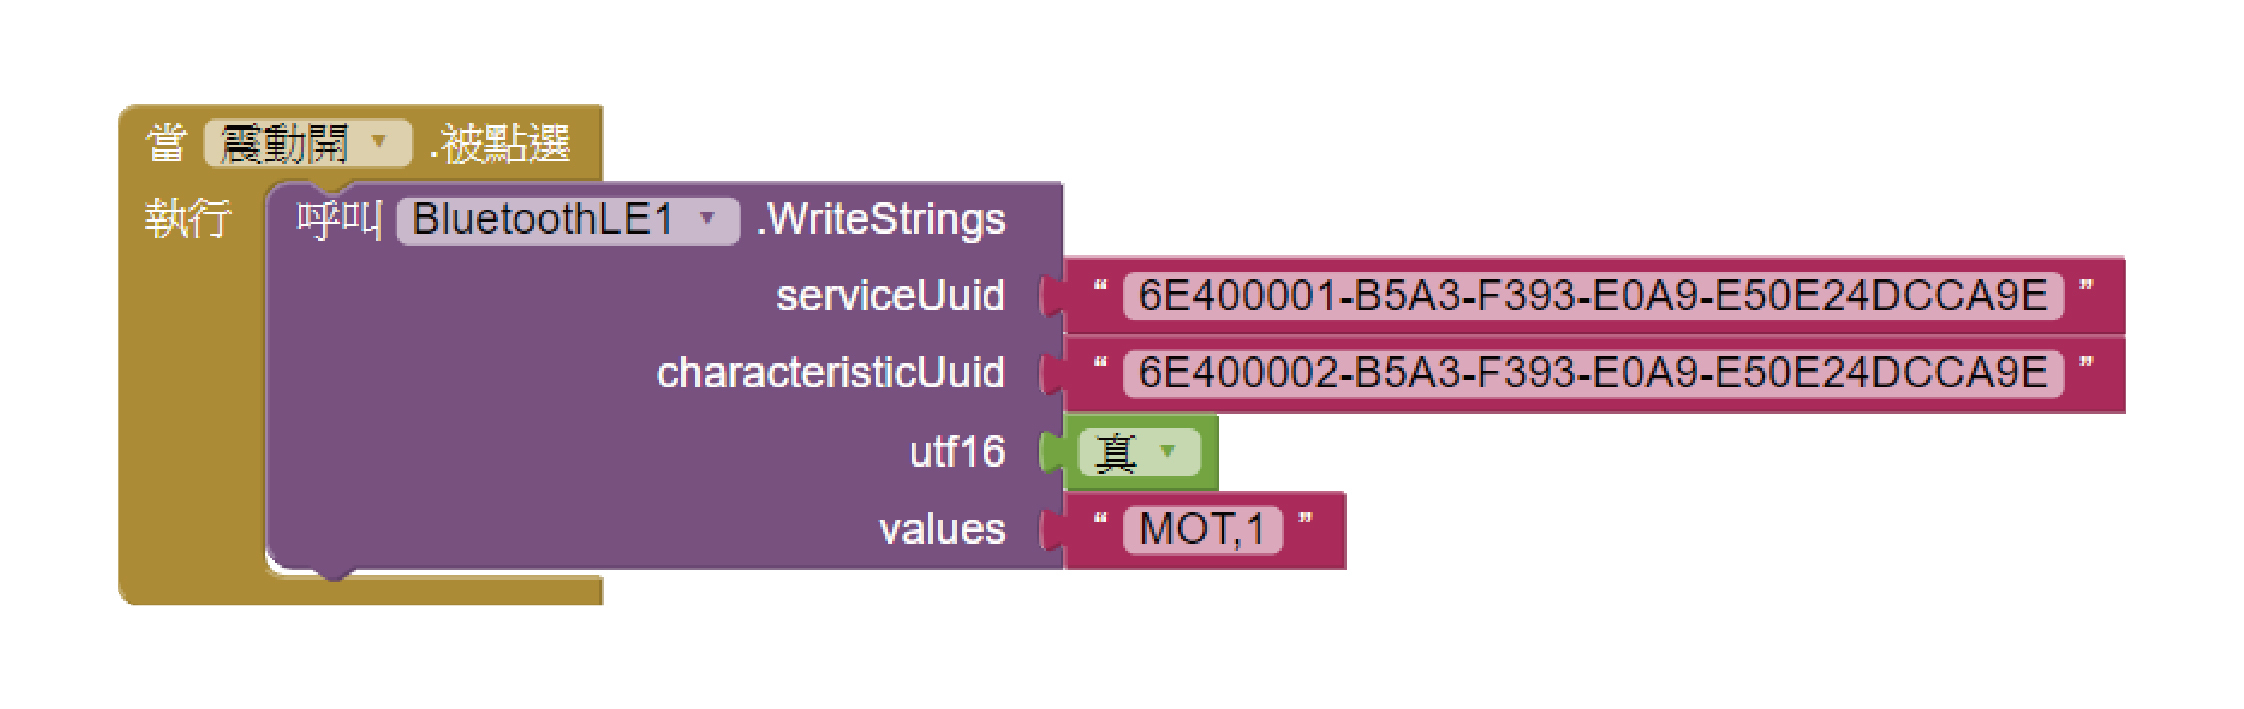
Task: Select the 呼叫 call block label
Action: coord(339,219)
